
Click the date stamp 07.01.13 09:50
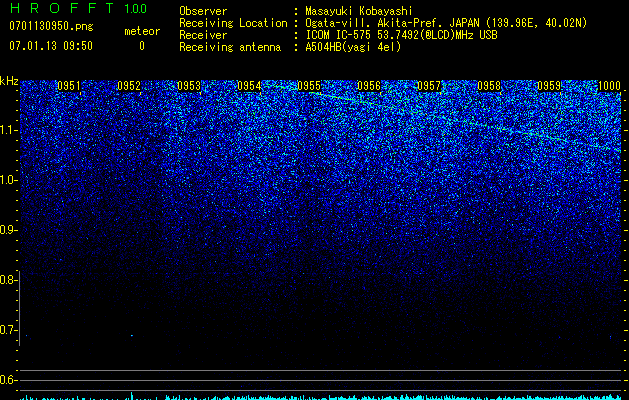51,46
